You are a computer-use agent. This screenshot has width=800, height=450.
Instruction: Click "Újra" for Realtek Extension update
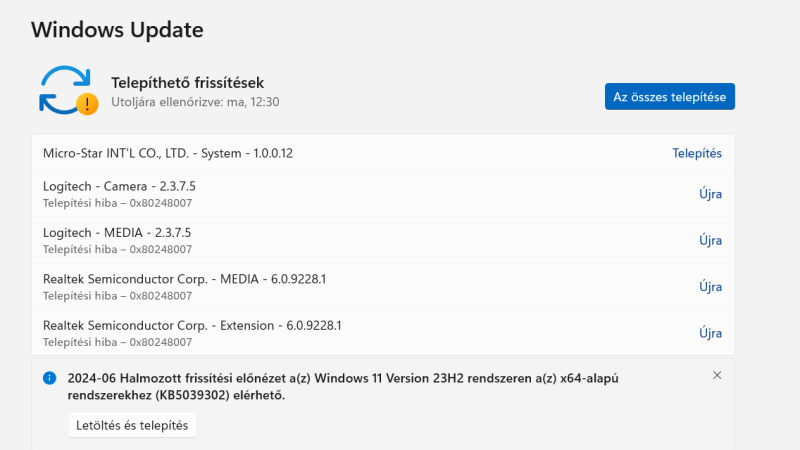tap(710, 333)
